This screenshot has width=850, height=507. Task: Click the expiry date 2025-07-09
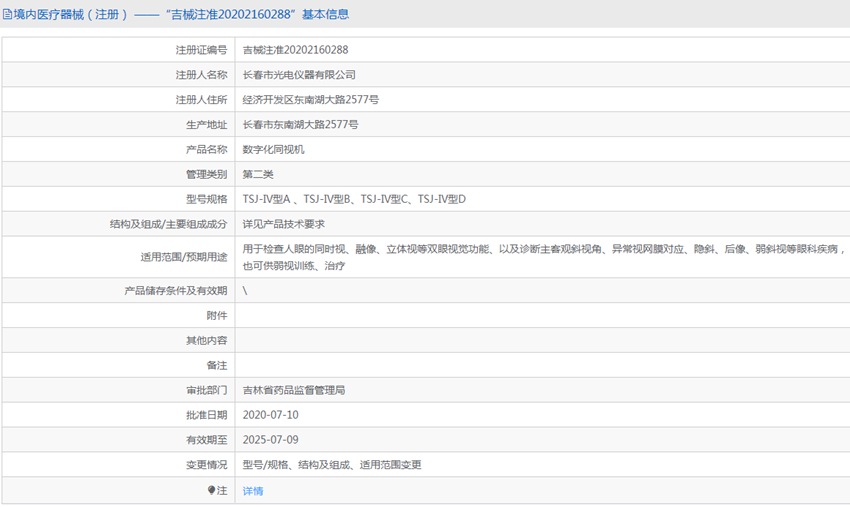pos(270,440)
